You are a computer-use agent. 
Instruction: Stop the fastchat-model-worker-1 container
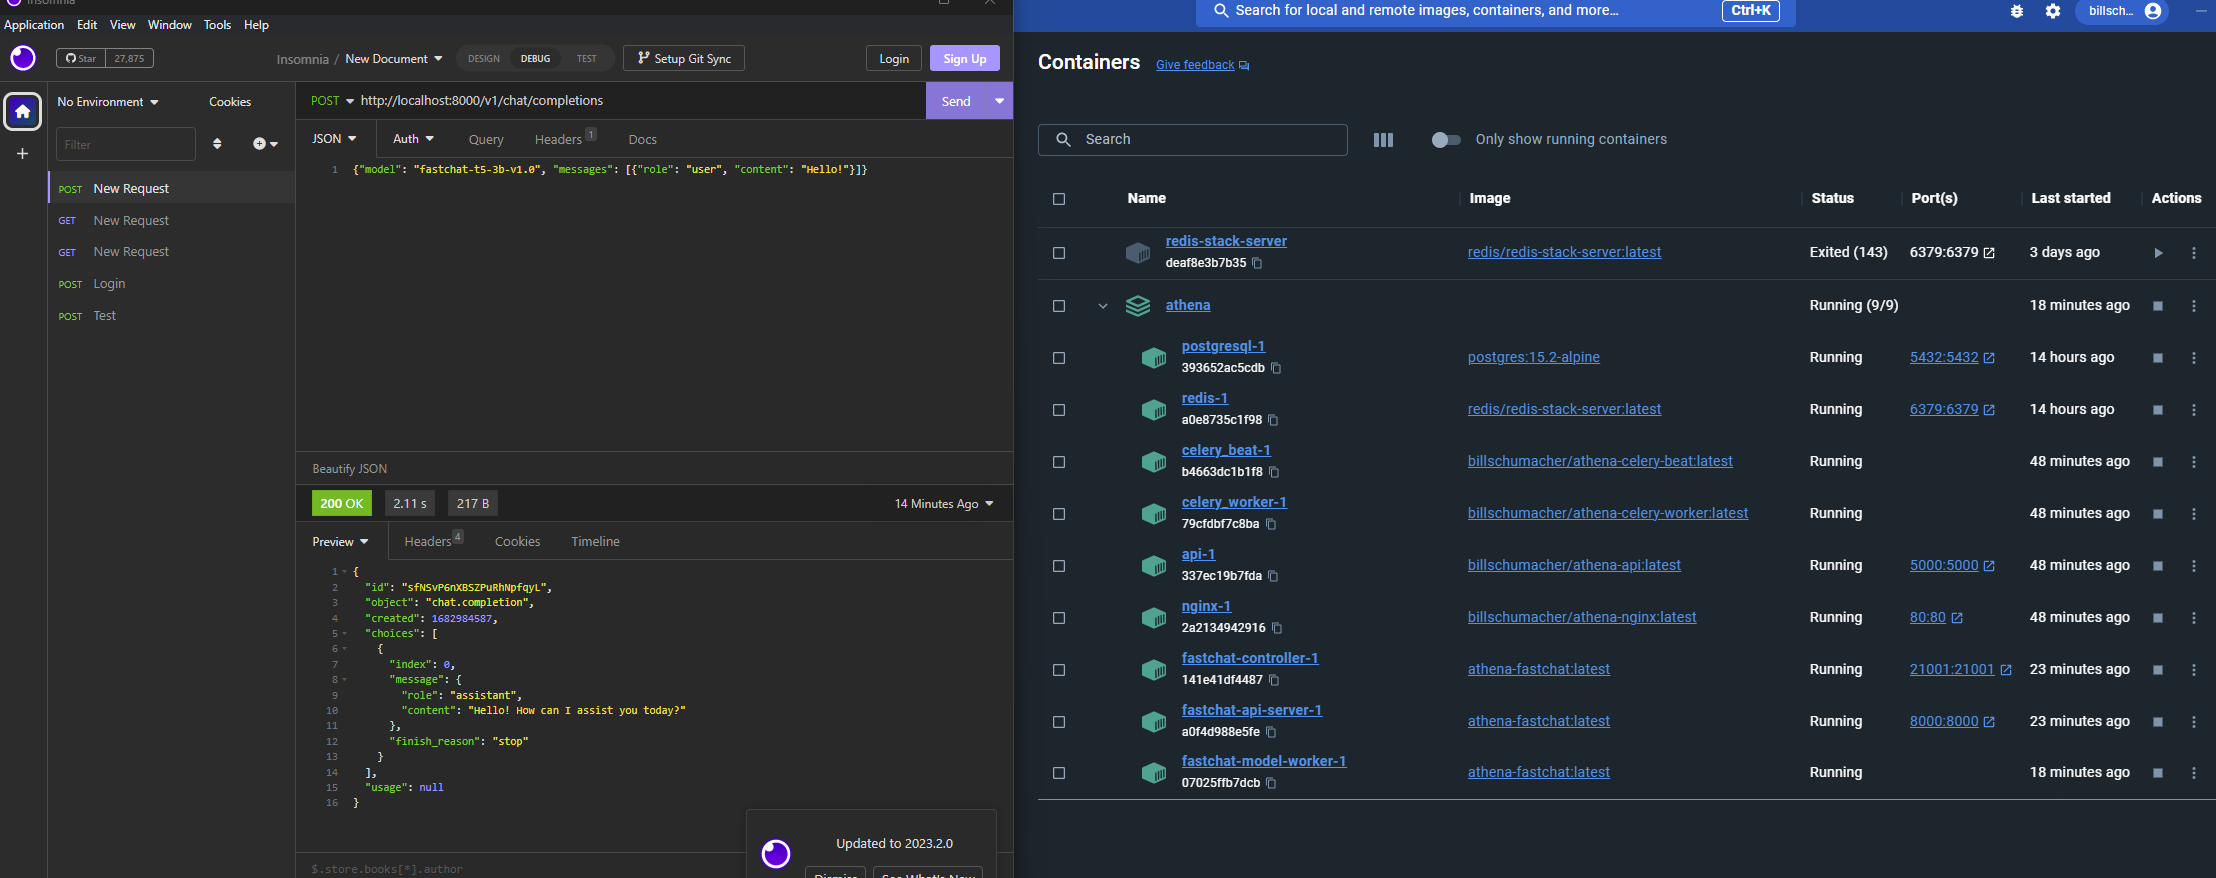click(x=2158, y=773)
